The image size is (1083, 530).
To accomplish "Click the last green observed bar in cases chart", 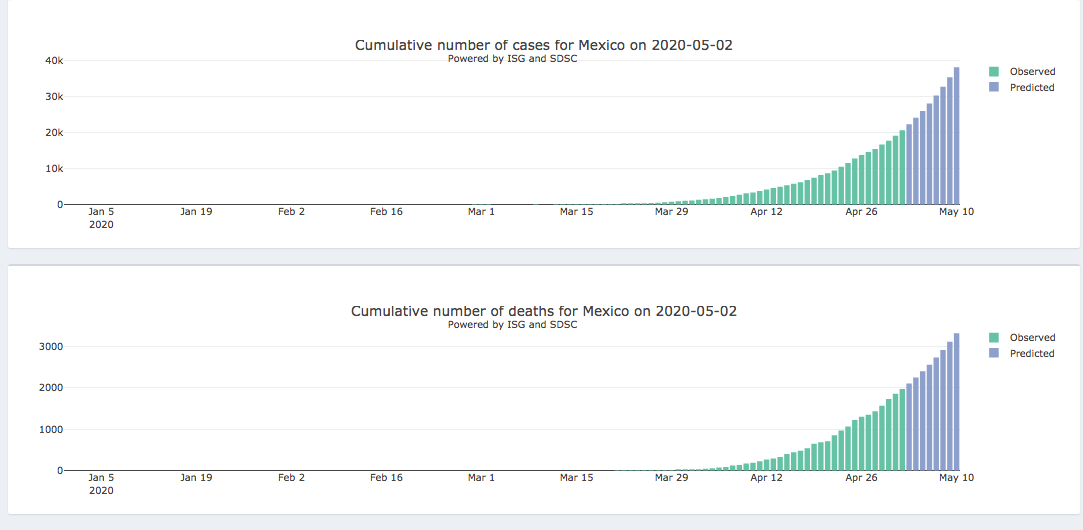I will pos(902,168).
